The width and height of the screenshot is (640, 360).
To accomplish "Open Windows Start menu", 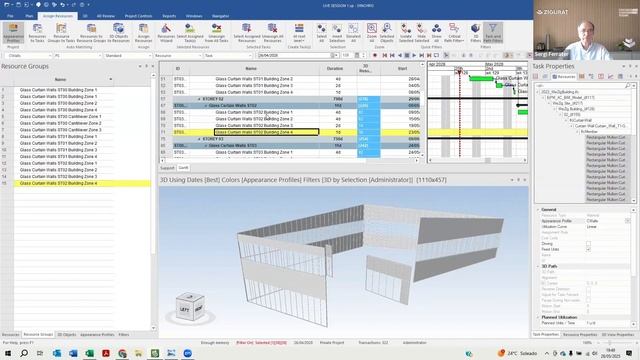I will 8,353.
